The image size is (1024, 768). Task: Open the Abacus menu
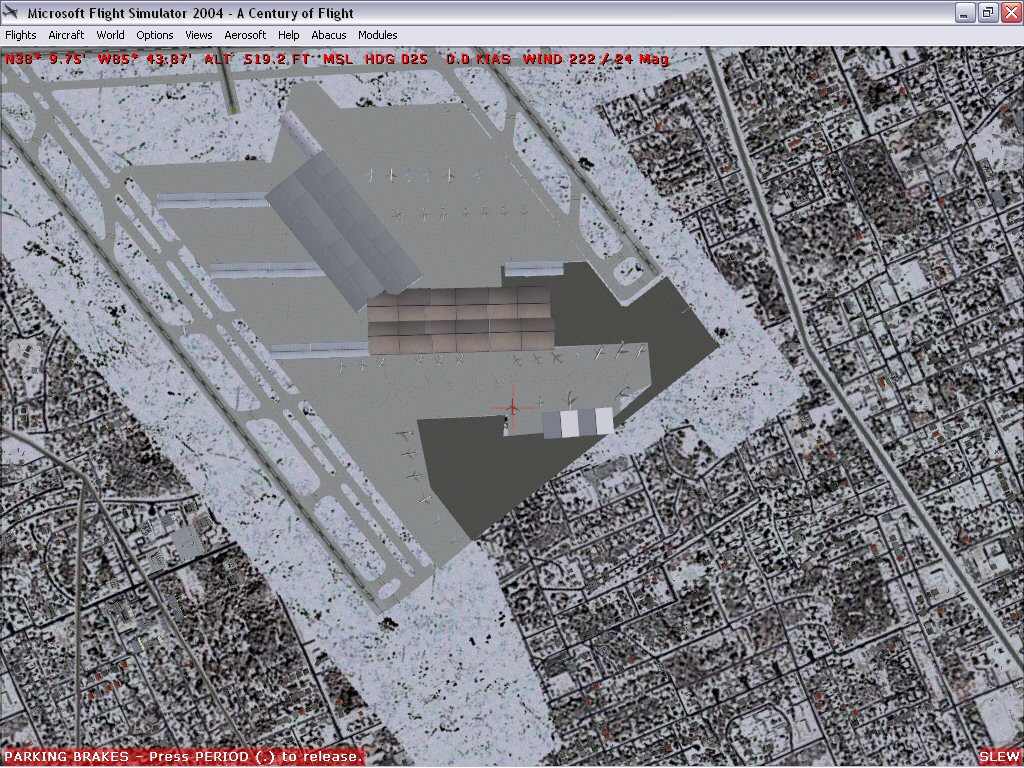pos(328,35)
